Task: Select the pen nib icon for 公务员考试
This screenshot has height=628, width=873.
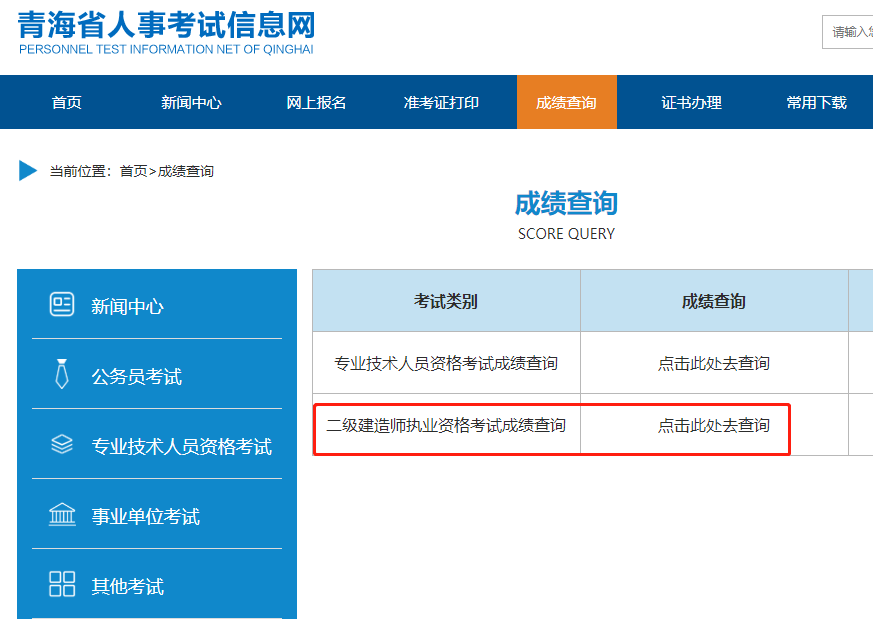Action: 62,372
